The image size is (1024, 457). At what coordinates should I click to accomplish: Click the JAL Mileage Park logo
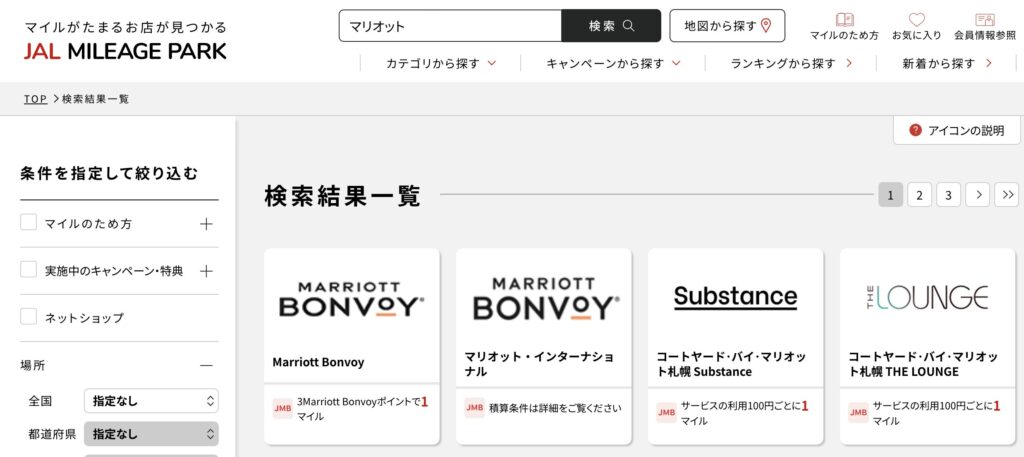(x=125, y=40)
